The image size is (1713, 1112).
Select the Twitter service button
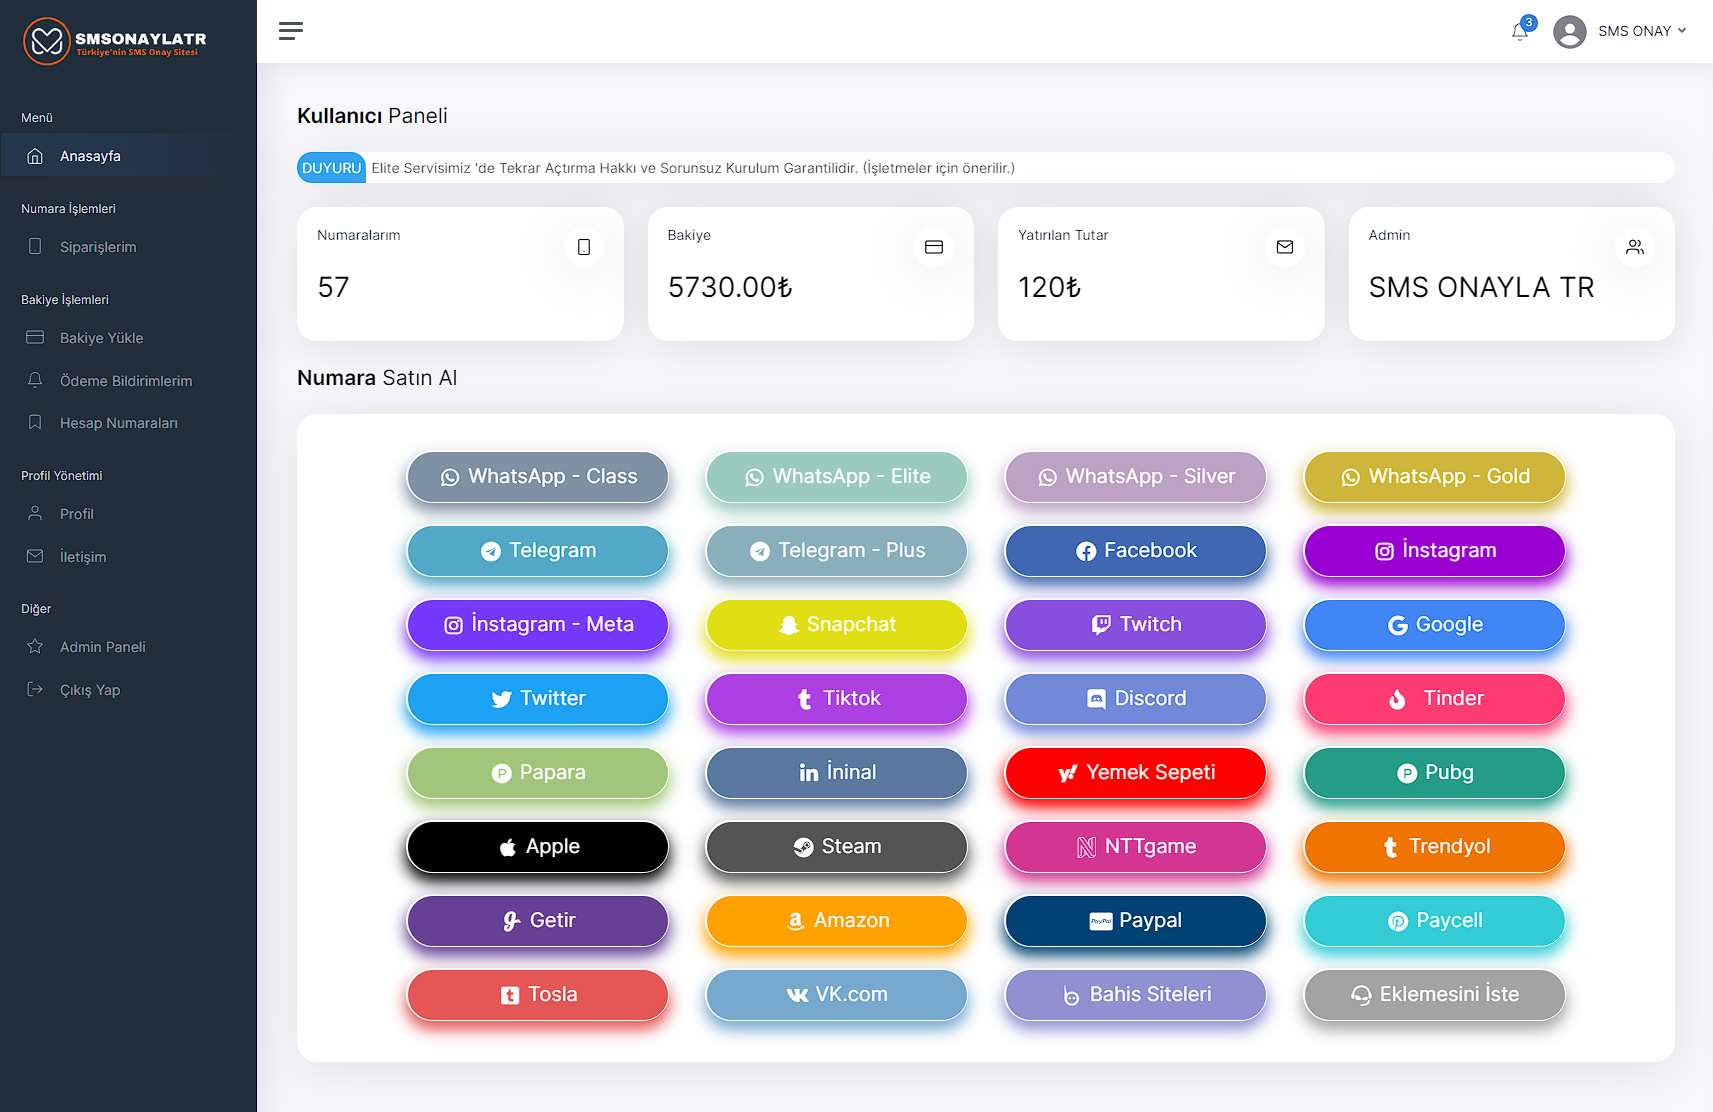tap(537, 699)
